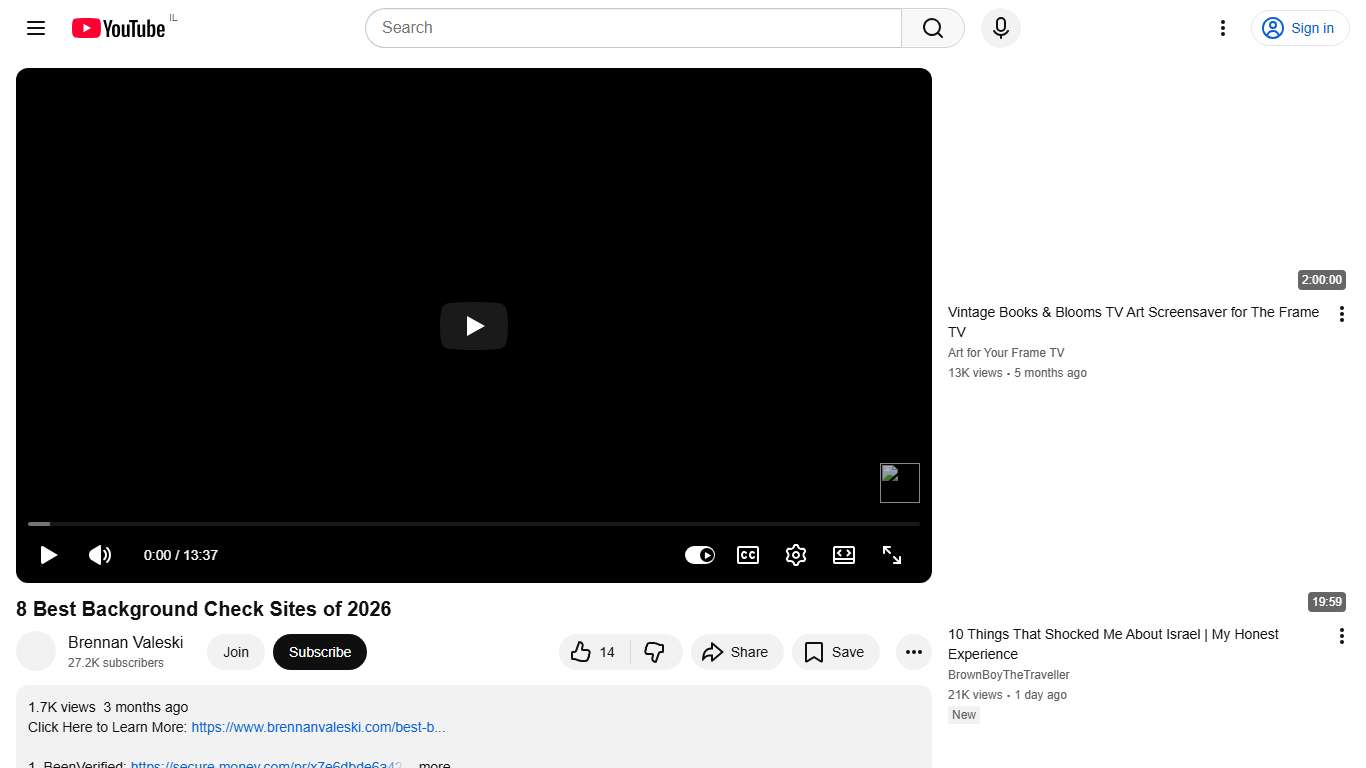
Task: Open Brennan Valeski's channel page
Action: point(125,642)
